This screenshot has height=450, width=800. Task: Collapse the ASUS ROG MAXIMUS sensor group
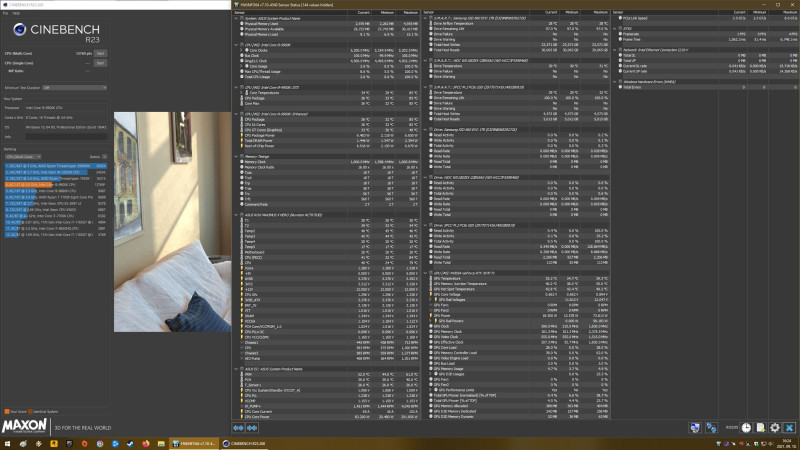pyautogui.click(x=236, y=215)
